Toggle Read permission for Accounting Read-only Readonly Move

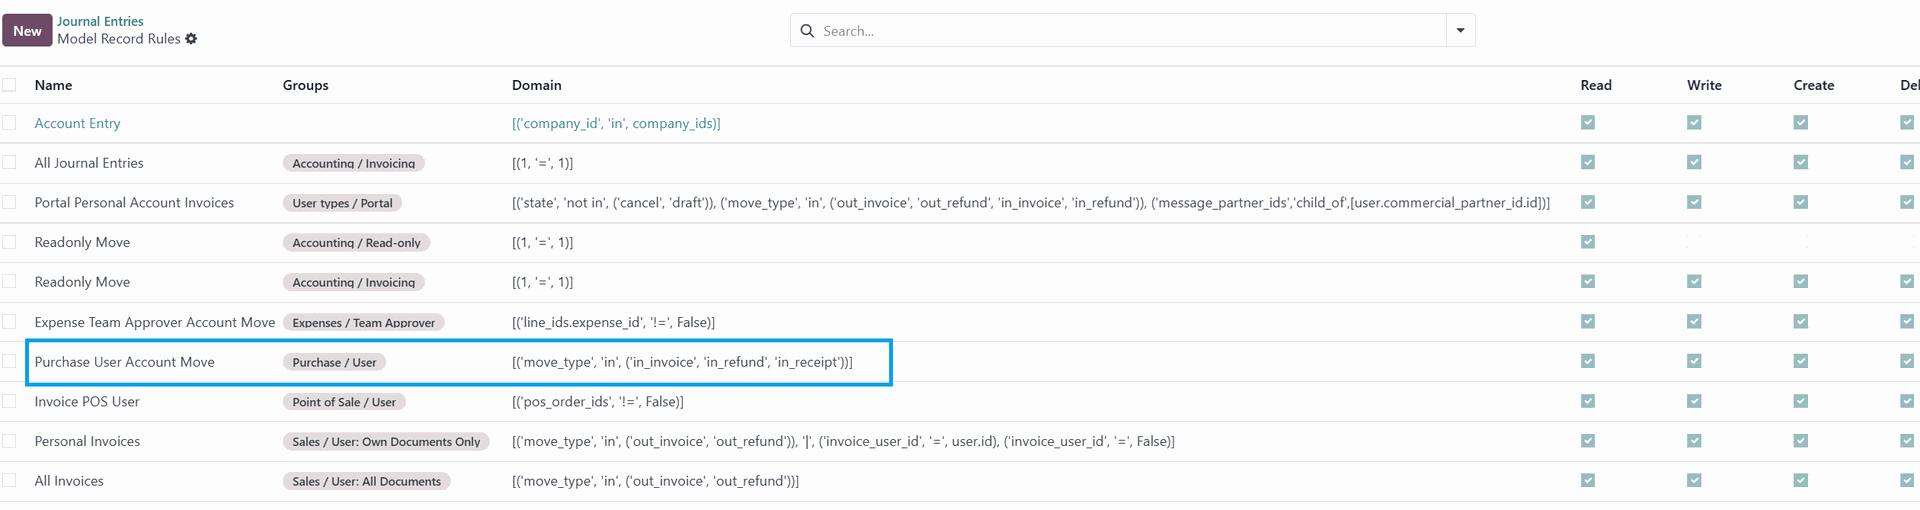point(1588,242)
